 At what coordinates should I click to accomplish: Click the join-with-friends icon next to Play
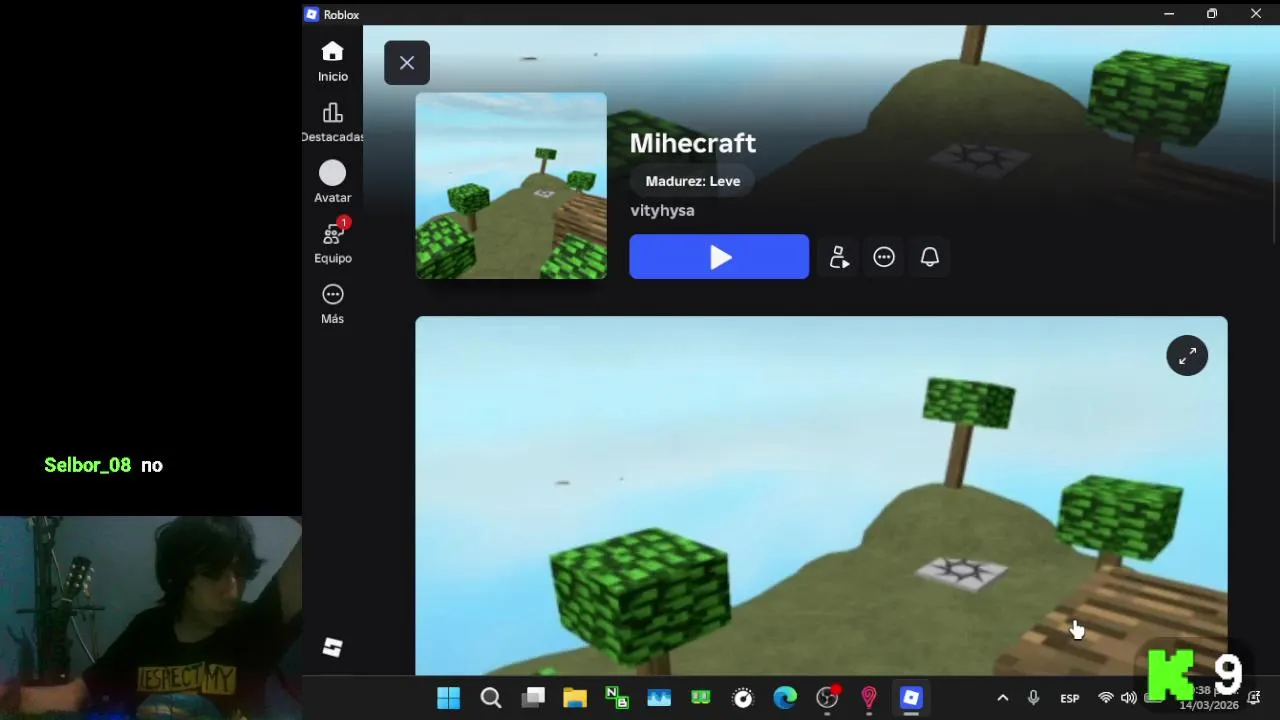click(839, 257)
